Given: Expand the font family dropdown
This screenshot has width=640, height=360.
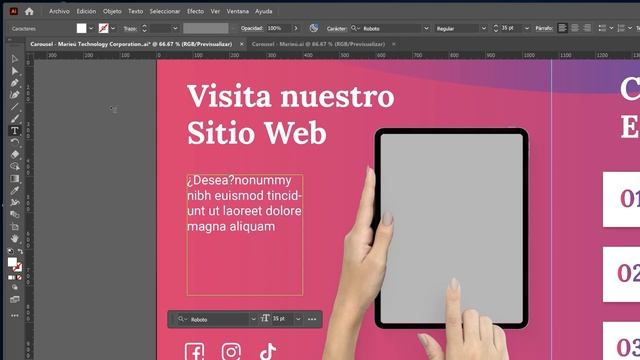Looking at the screenshot, I should click(x=426, y=29).
